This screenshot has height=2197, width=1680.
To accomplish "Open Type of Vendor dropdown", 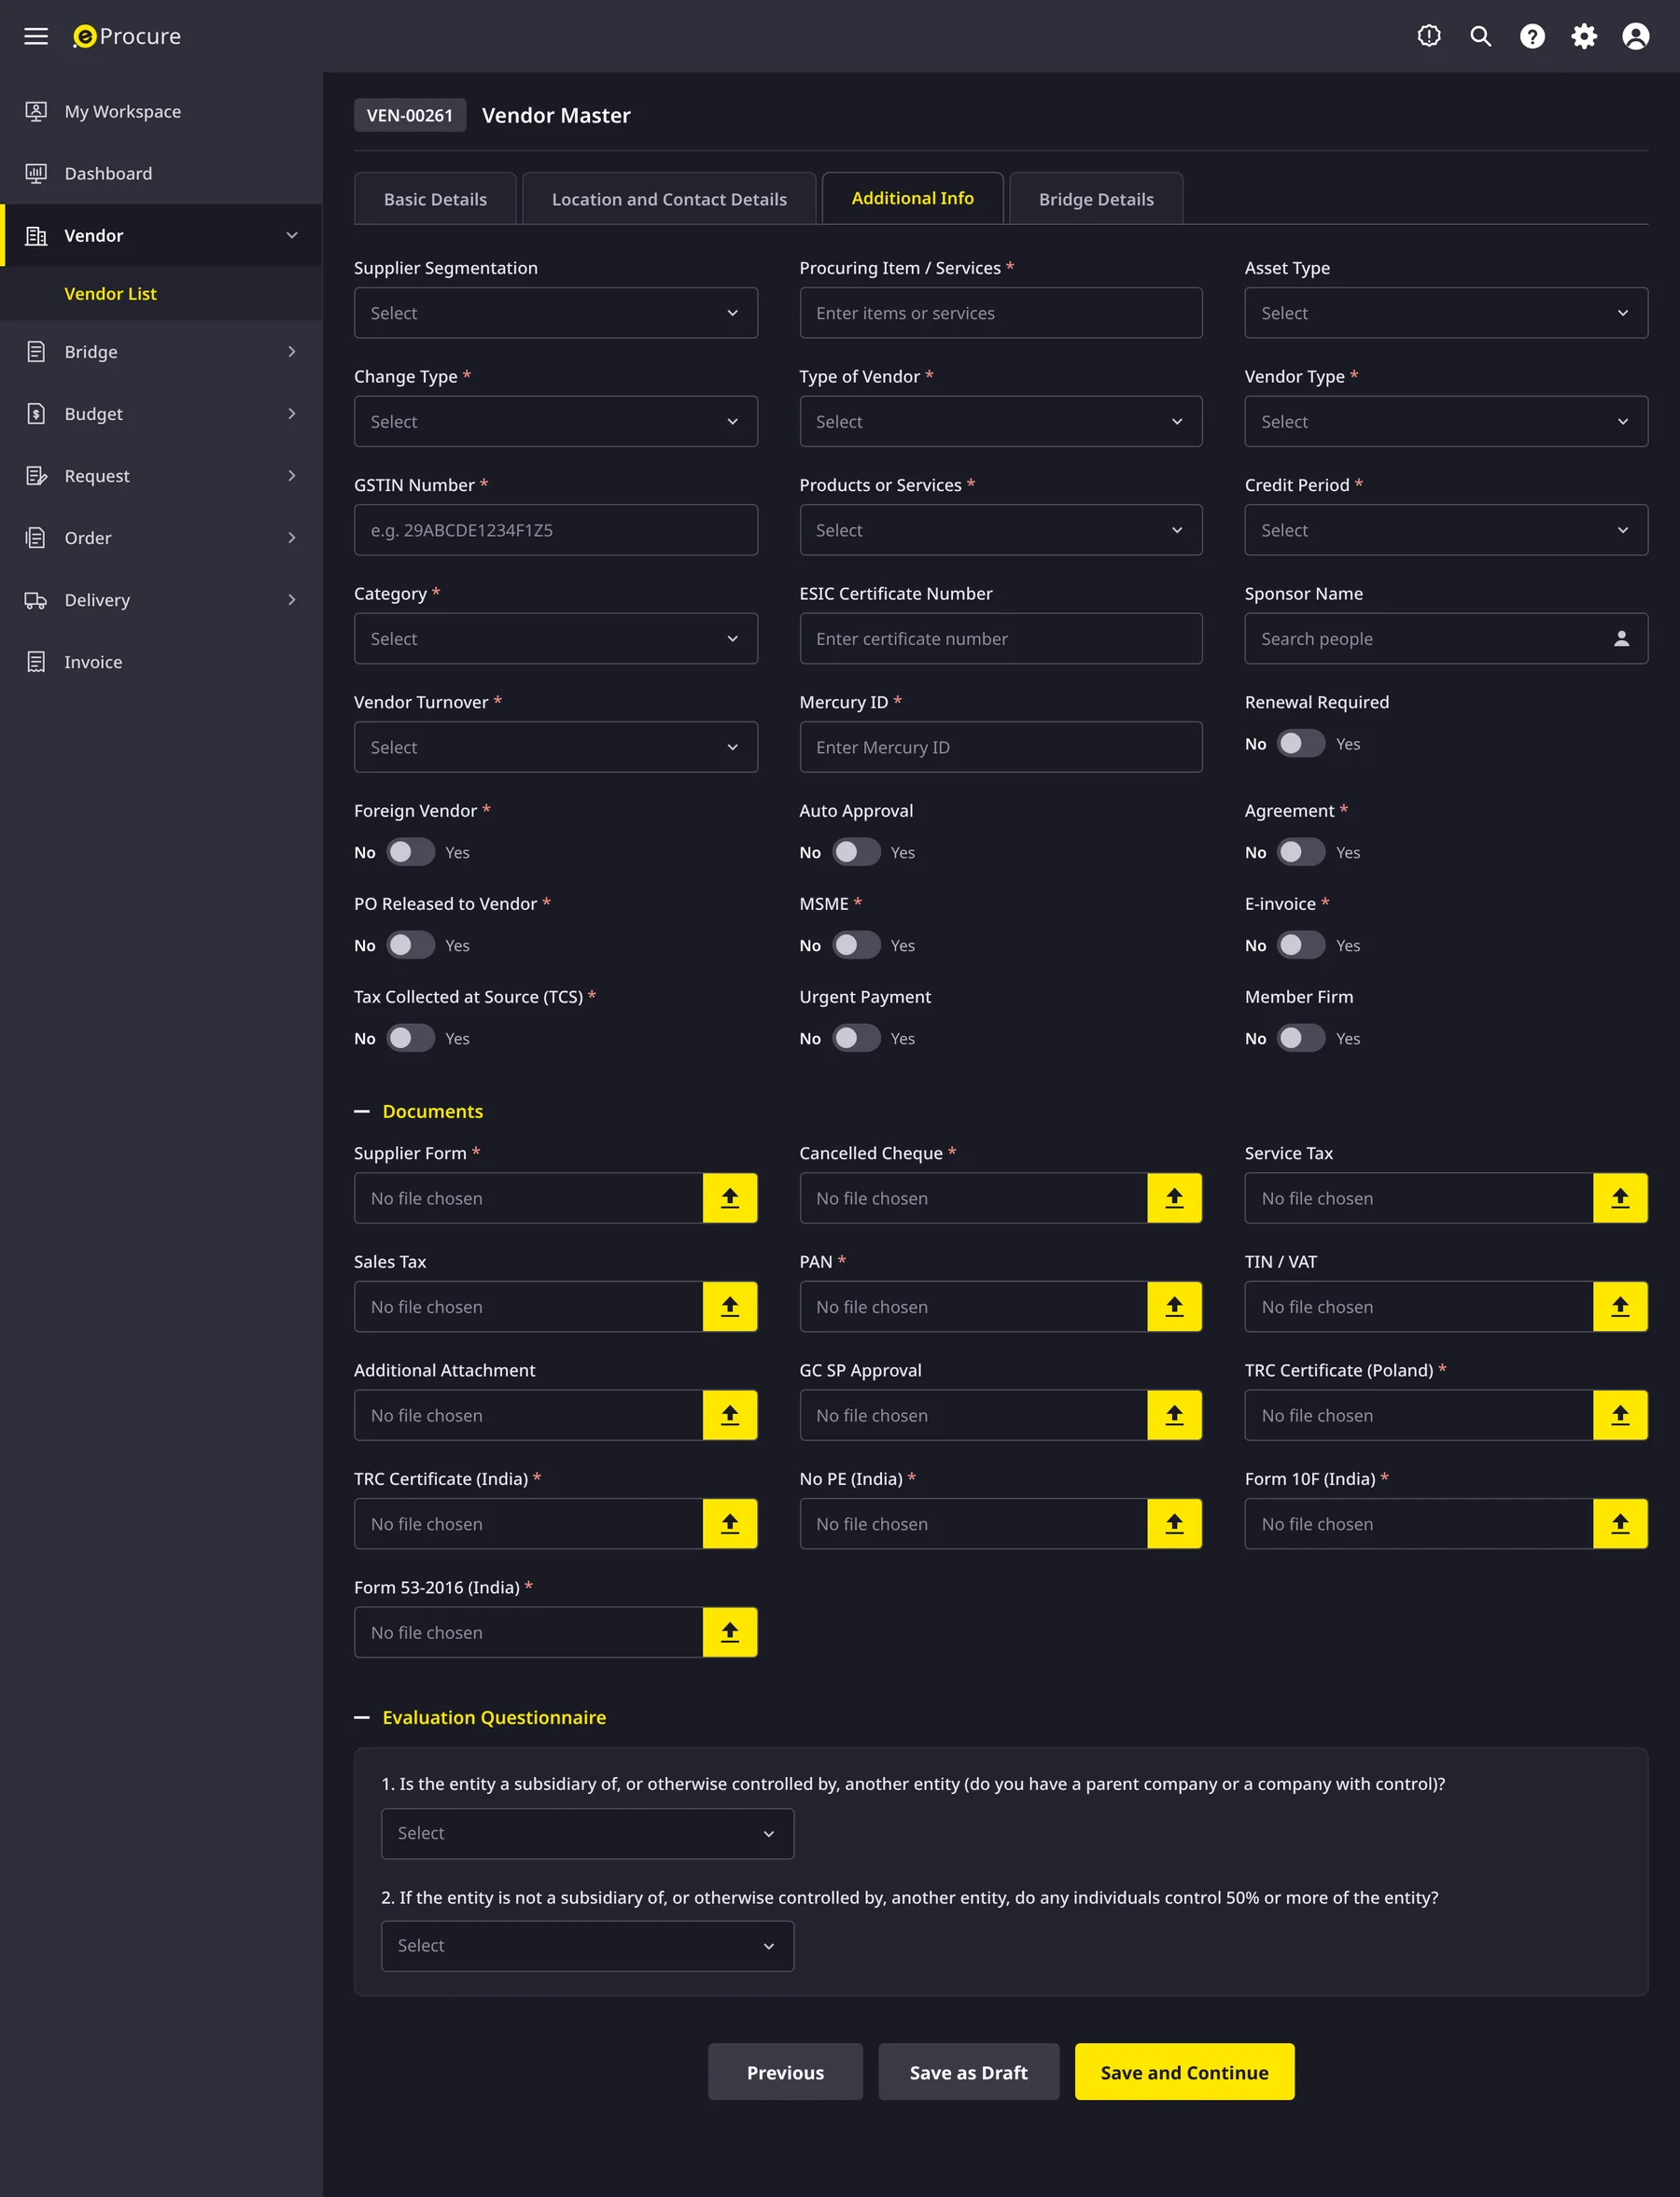I will coord(1000,421).
